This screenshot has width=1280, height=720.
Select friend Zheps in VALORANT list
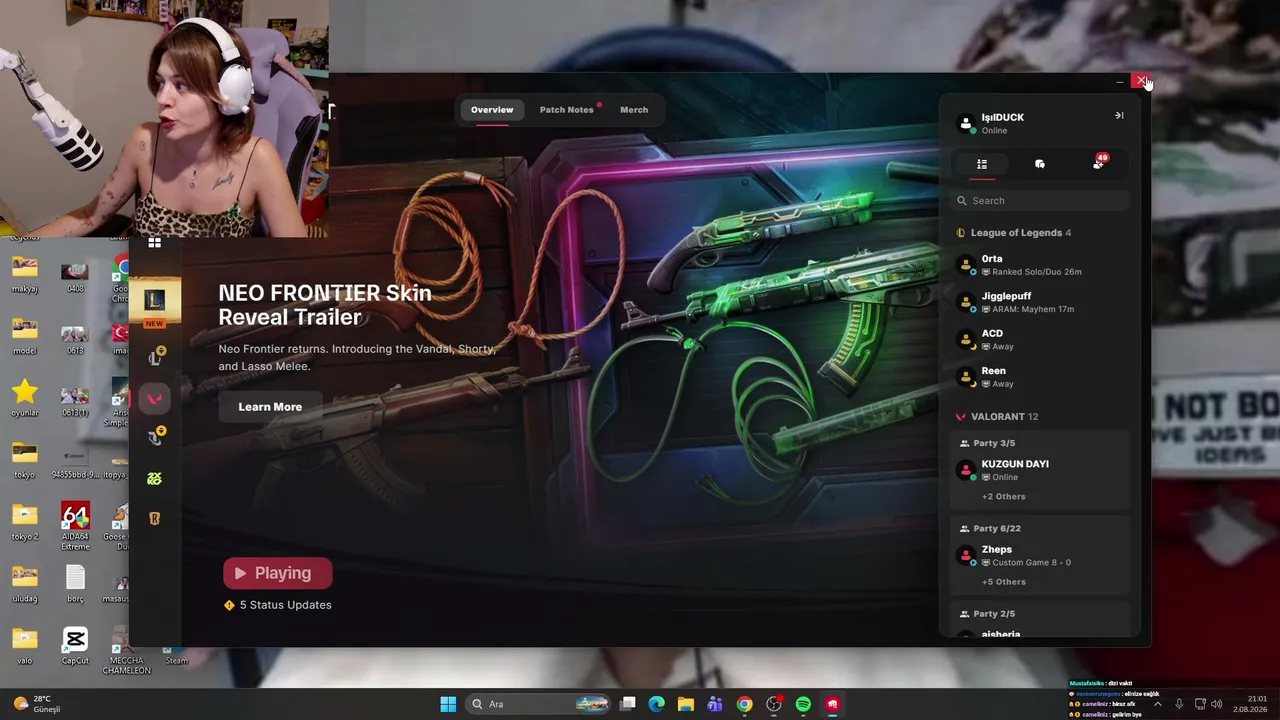pos(1040,556)
